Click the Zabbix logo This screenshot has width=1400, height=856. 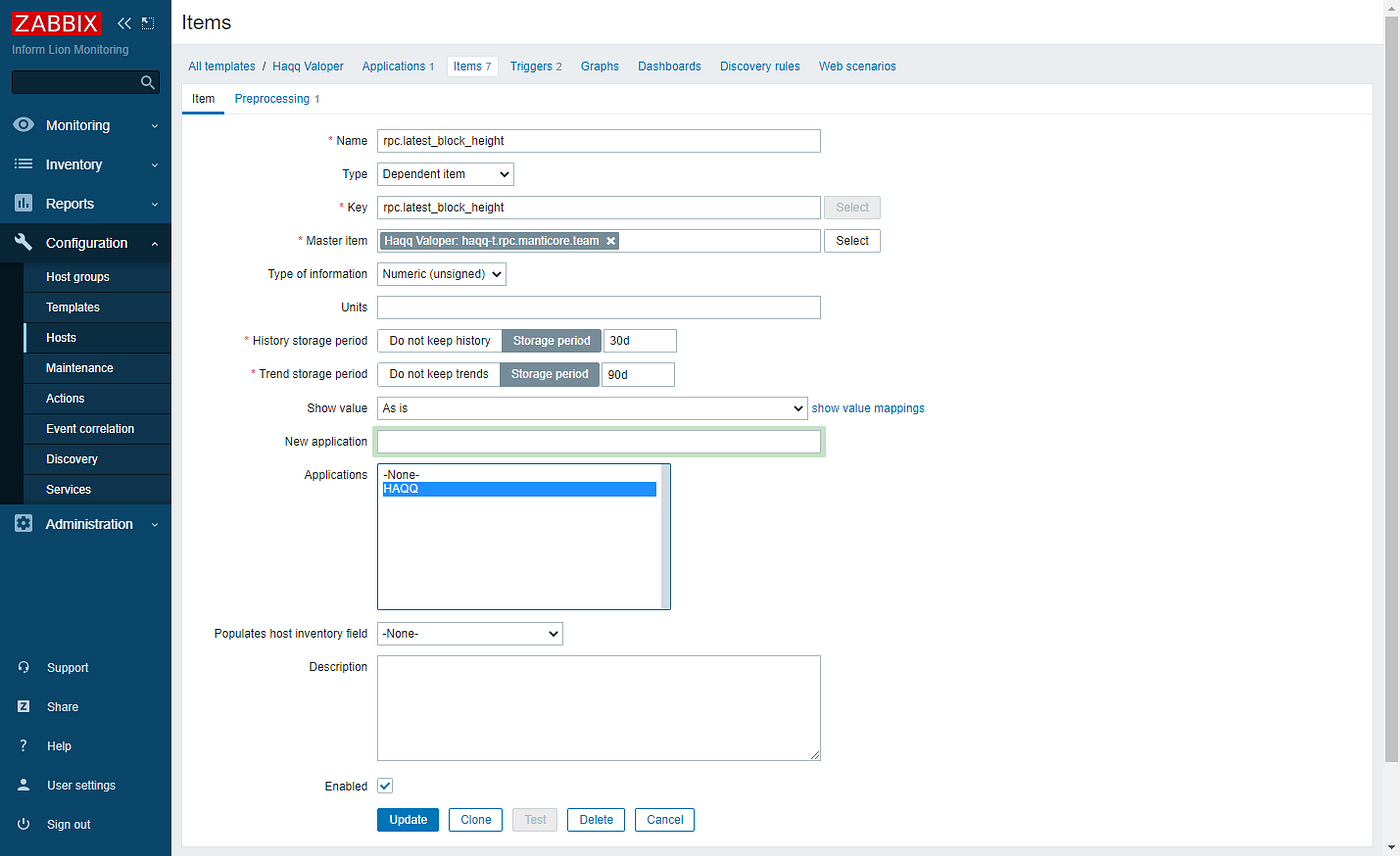[x=56, y=23]
